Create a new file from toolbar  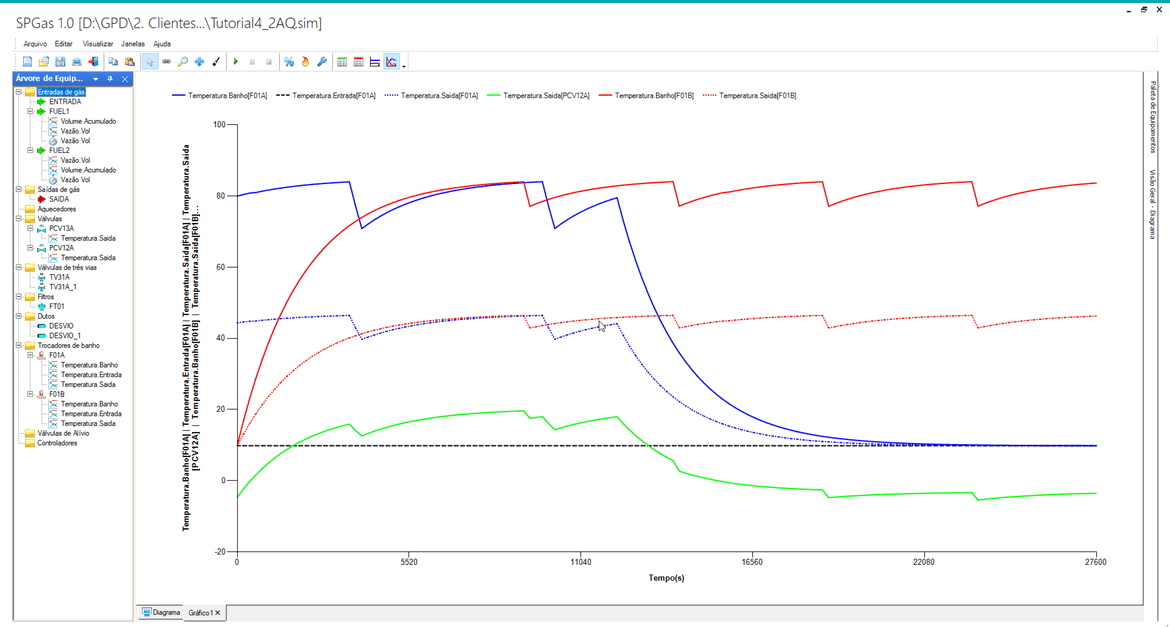coord(28,62)
